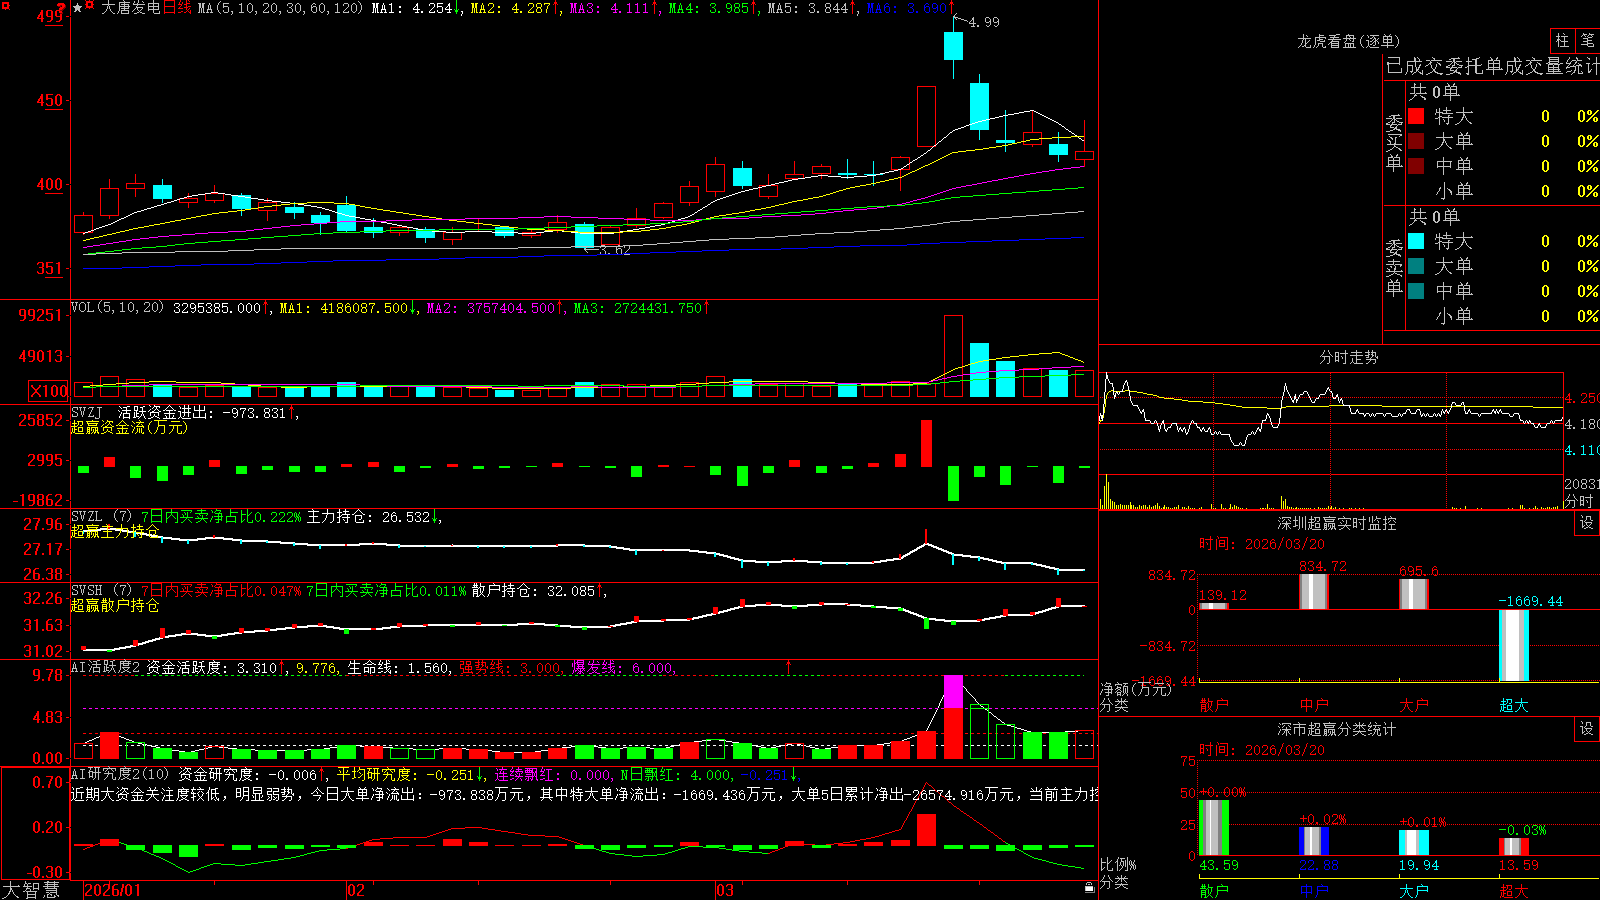This screenshot has height=900, width=1600.
Task: Click the red arrow marker in AI活跃度2 panel
Action: [788, 666]
